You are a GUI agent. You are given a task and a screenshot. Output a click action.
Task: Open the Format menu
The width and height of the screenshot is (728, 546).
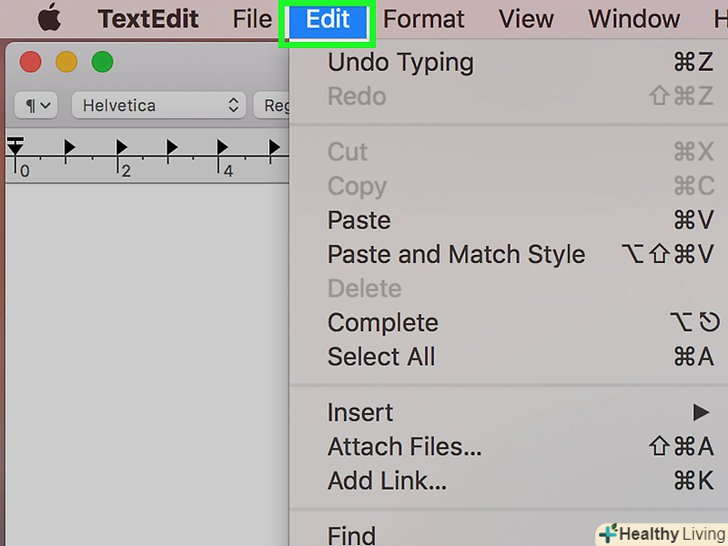pyautogui.click(x=423, y=19)
